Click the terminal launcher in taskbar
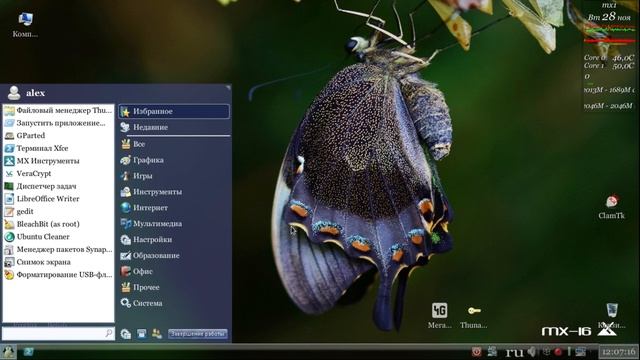 (x=29, y=351)
